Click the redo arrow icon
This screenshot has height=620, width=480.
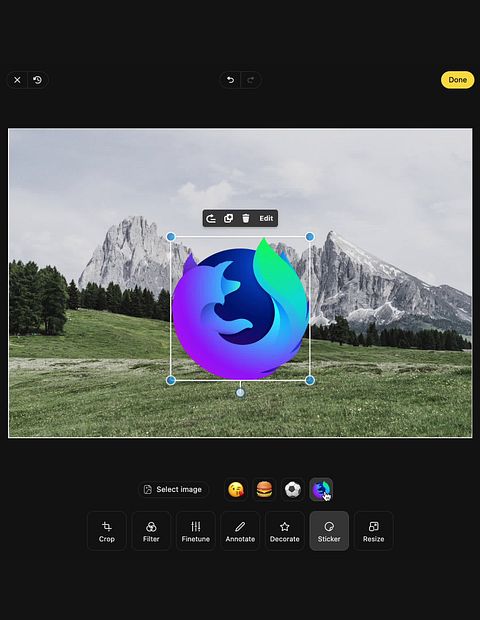[x=250, y=80]
